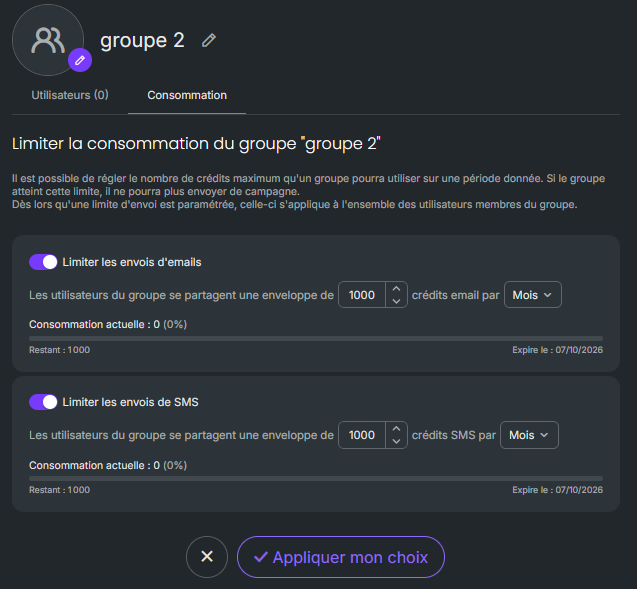
Task: Decrease SMS credits with down arrow
Action: click(x=396, y=441)
